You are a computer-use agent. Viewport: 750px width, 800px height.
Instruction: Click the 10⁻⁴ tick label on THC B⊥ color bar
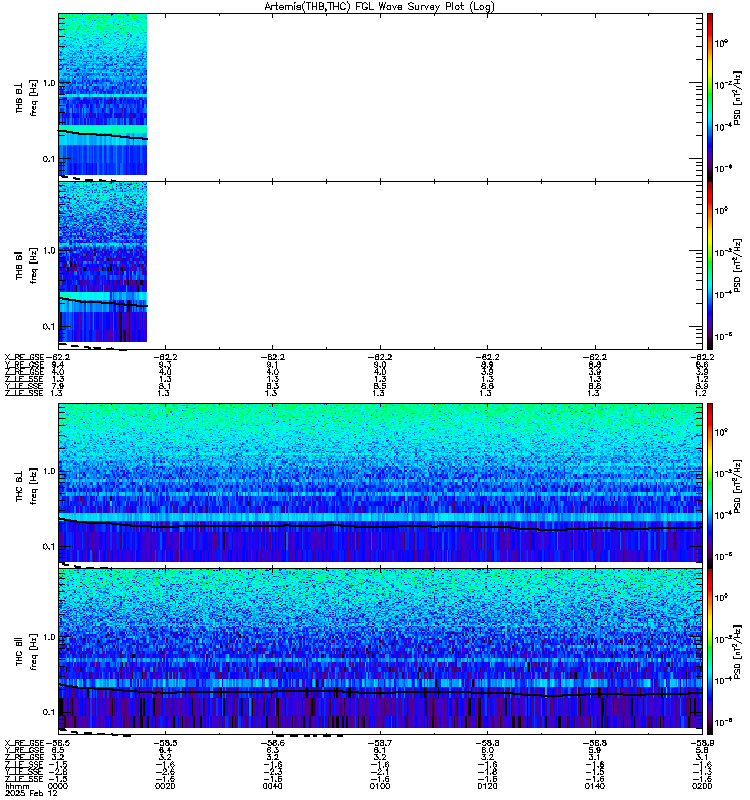click(723, 515)
